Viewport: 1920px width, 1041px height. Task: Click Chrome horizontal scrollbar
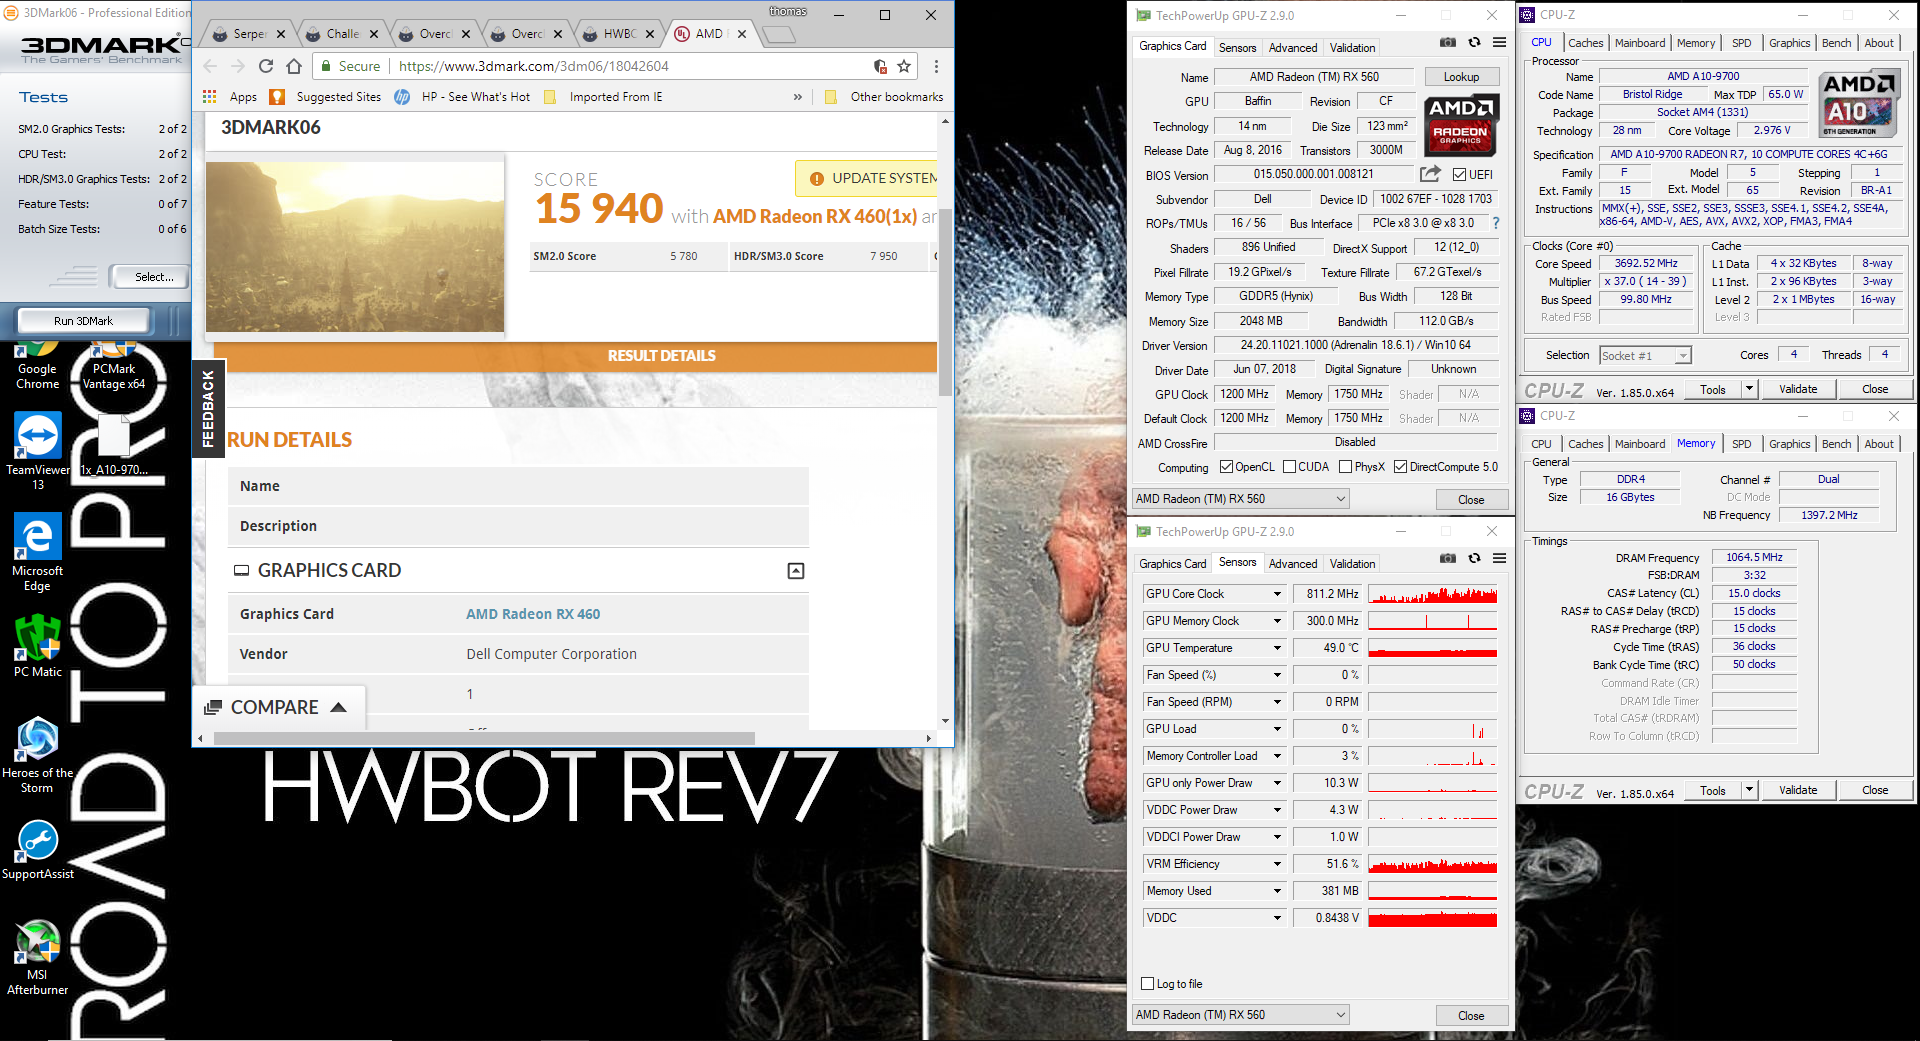[x=484, y=738]
